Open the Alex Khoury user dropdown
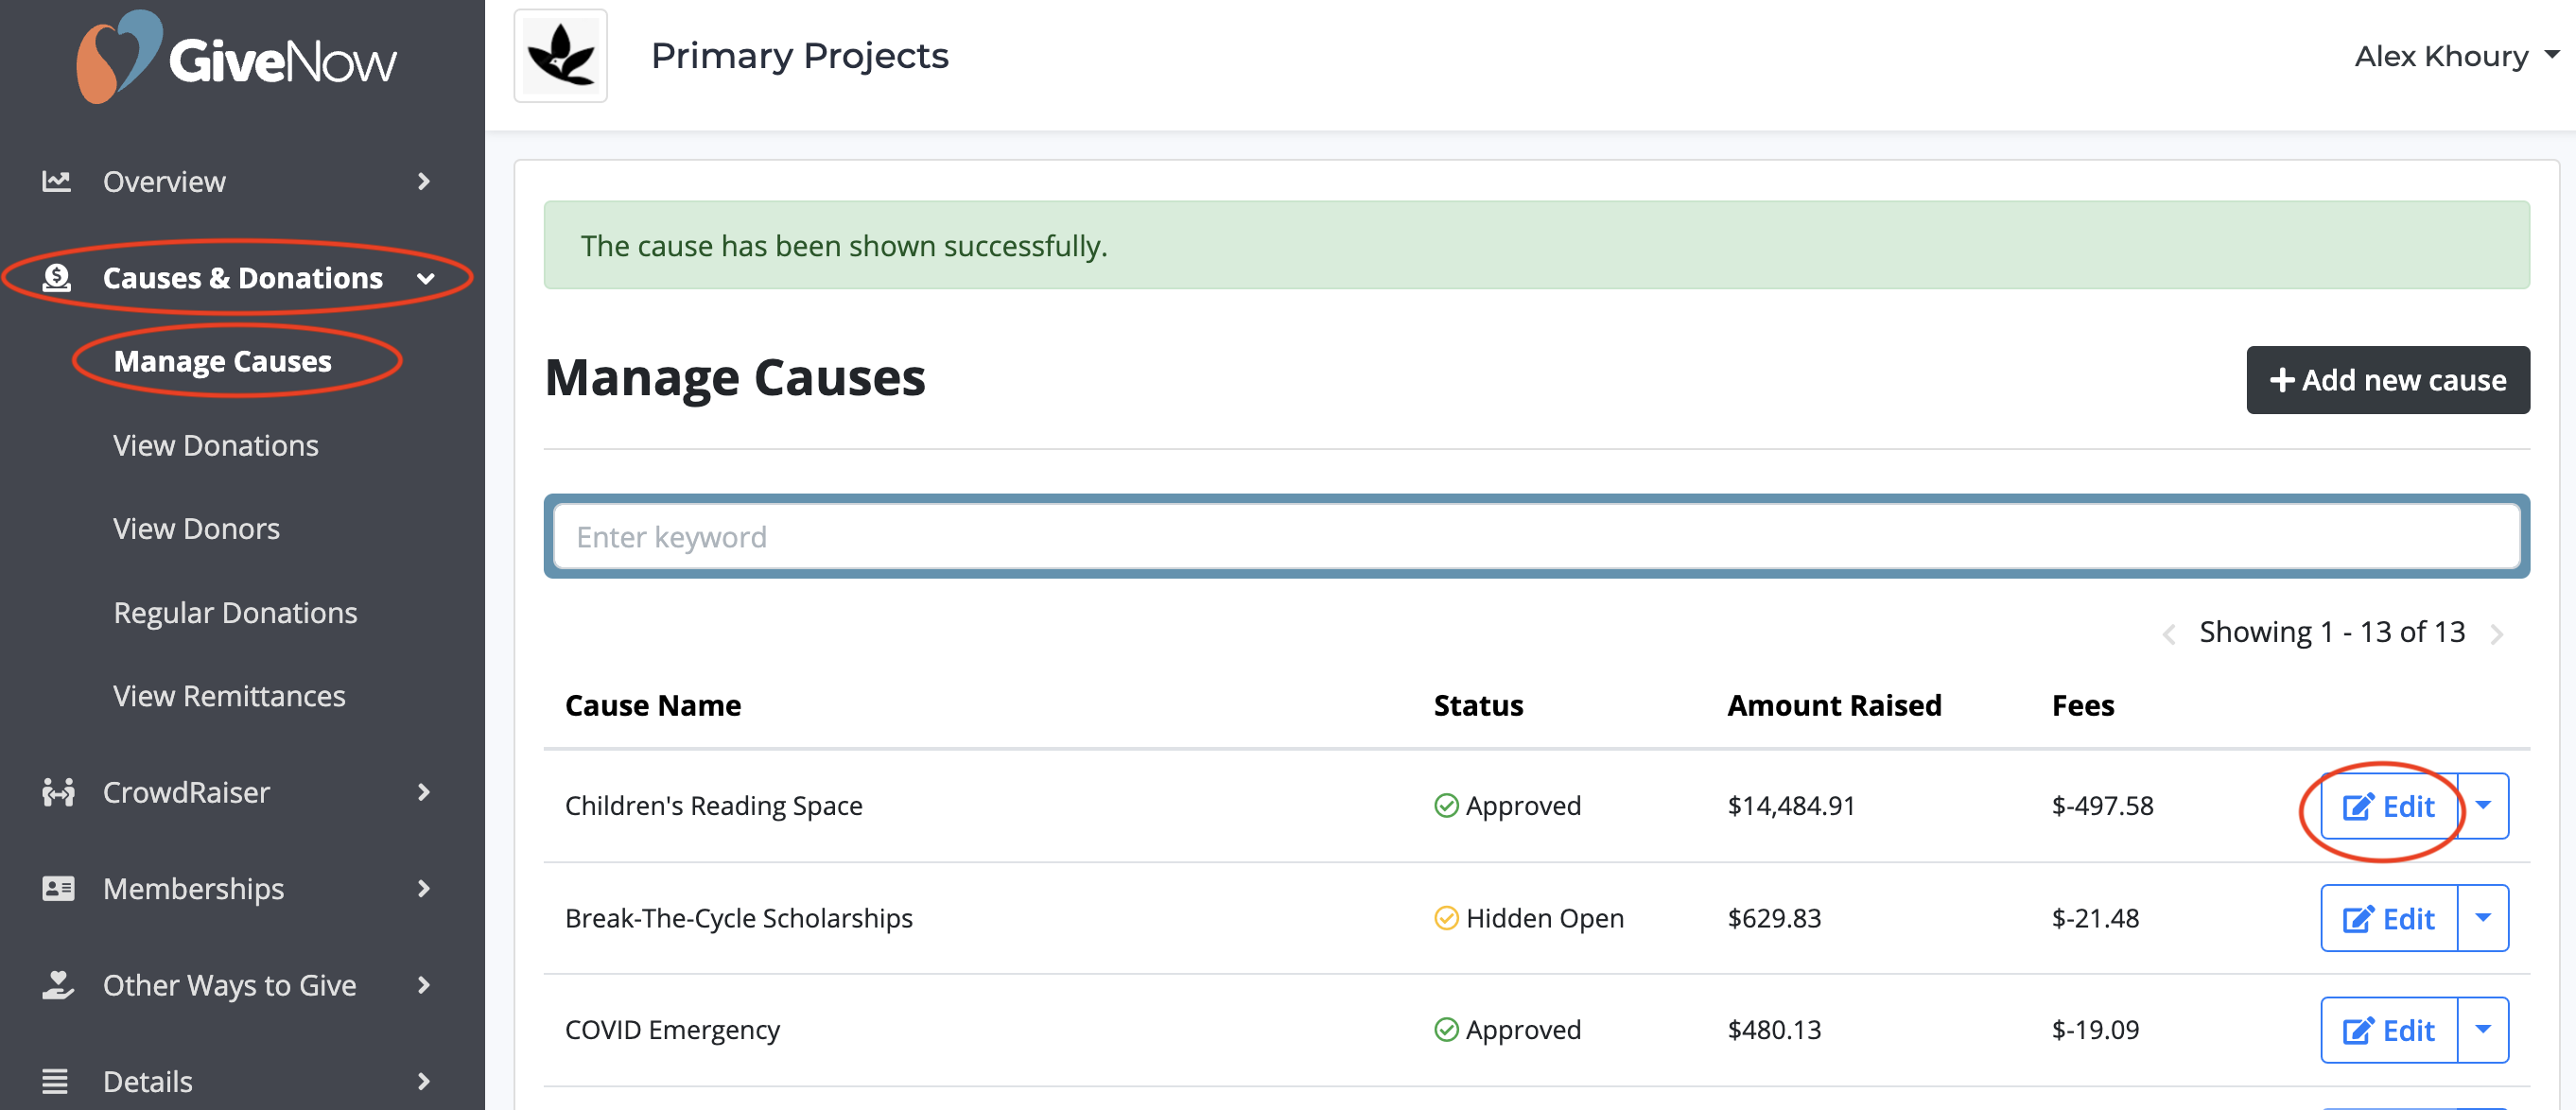This screenshot has height=1110, width=2576. tap(2455, 56)
